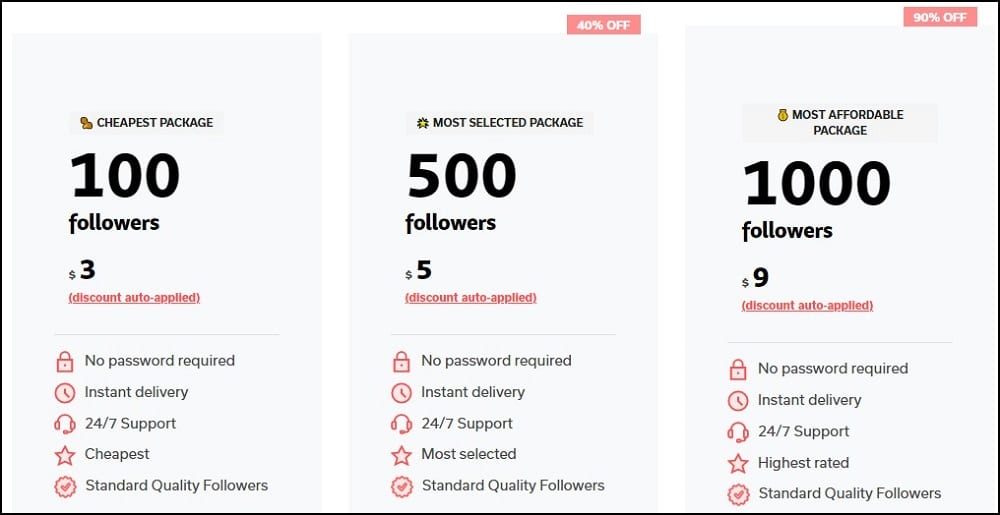The image size is (1000, 515).
Task: Click the Highest rated feature text
Action: [803, 463]
